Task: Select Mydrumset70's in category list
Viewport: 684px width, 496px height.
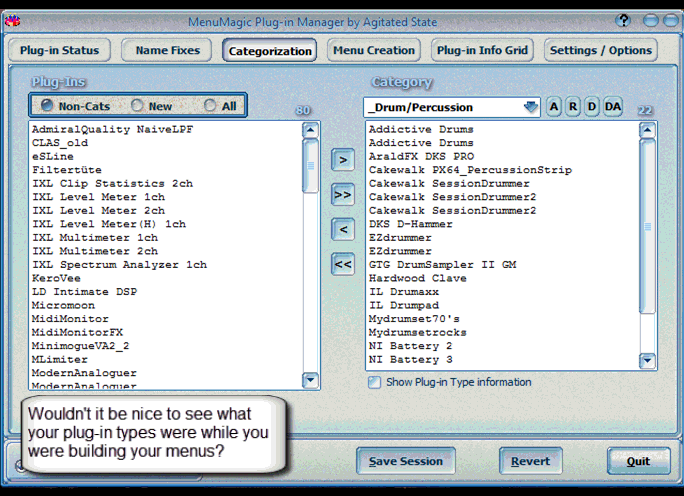Action: [x=414, y=319]
